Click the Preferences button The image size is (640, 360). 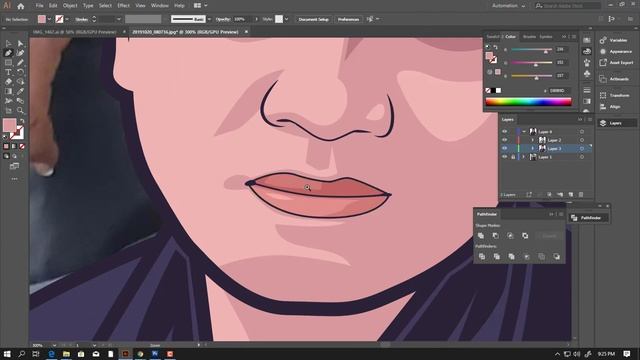coord(348,19)
